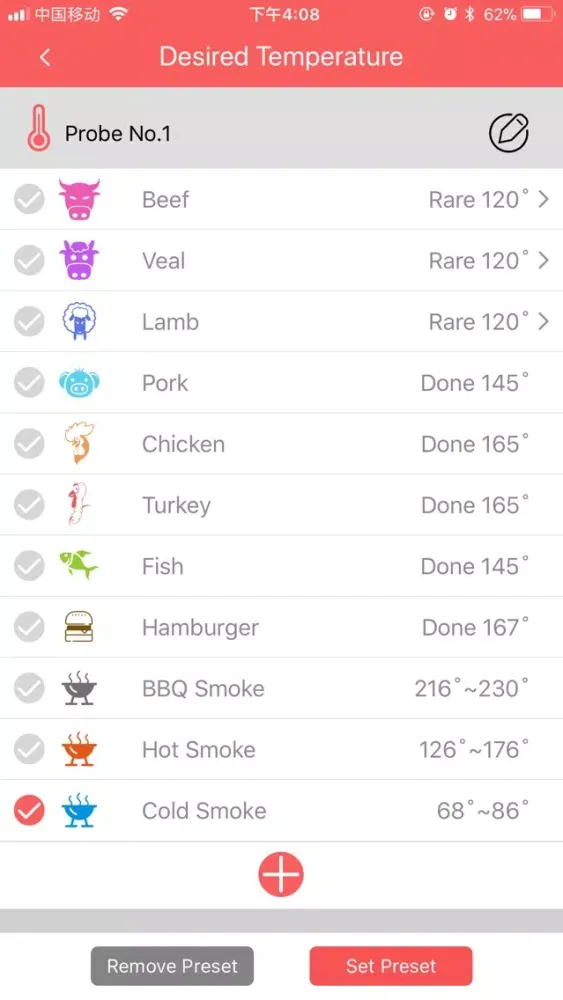Select the Pork Done 145° row
Image resolution: width=563 pixels, height=1000 pixels.
pos(281,383)
